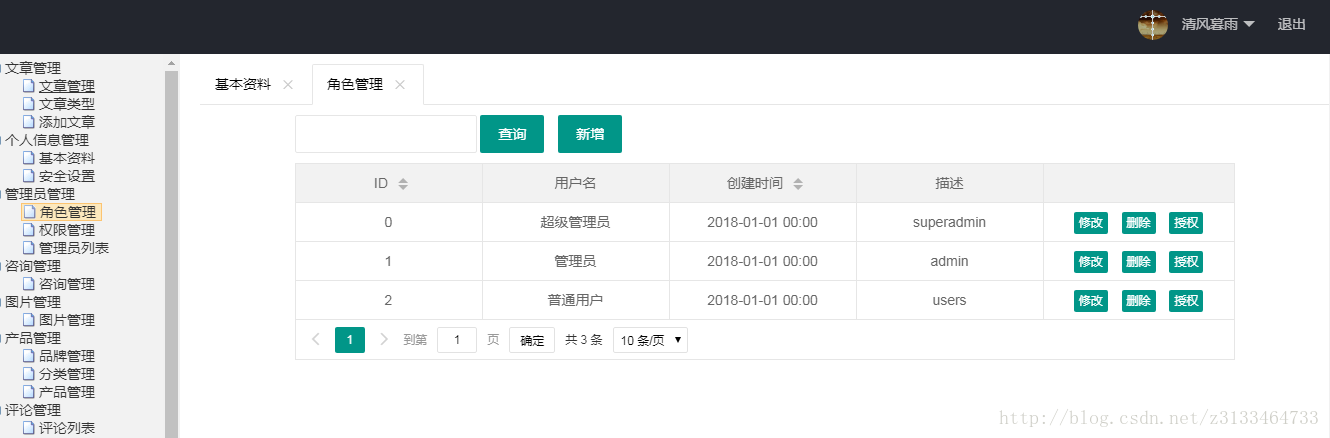Open the 10 条/页 page size dropdown

tap(650, 340)
